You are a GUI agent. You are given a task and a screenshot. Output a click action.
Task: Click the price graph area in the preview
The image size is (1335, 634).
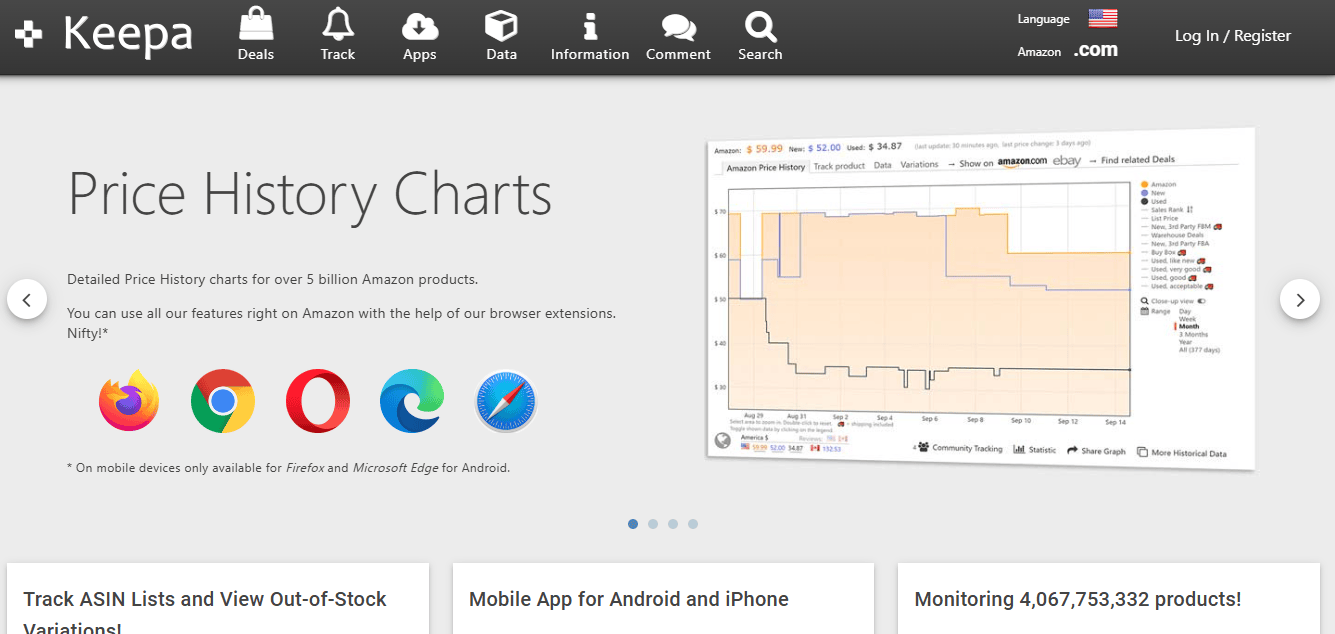[x=928, y=297]
